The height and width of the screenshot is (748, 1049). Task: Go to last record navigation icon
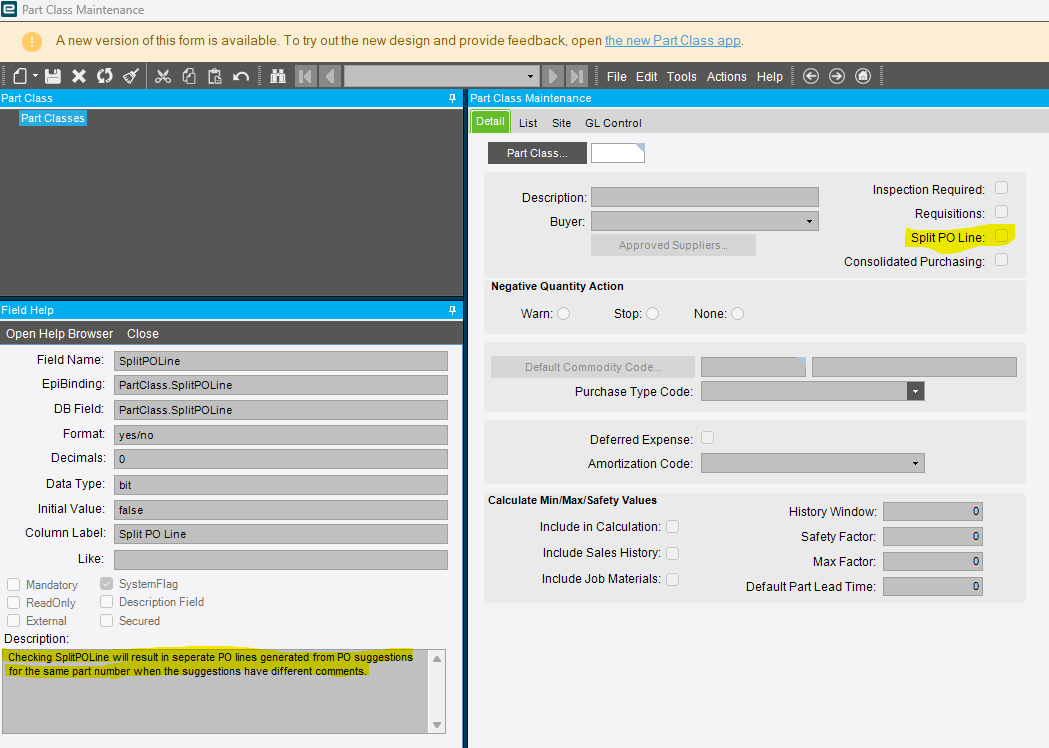(577, 76)
